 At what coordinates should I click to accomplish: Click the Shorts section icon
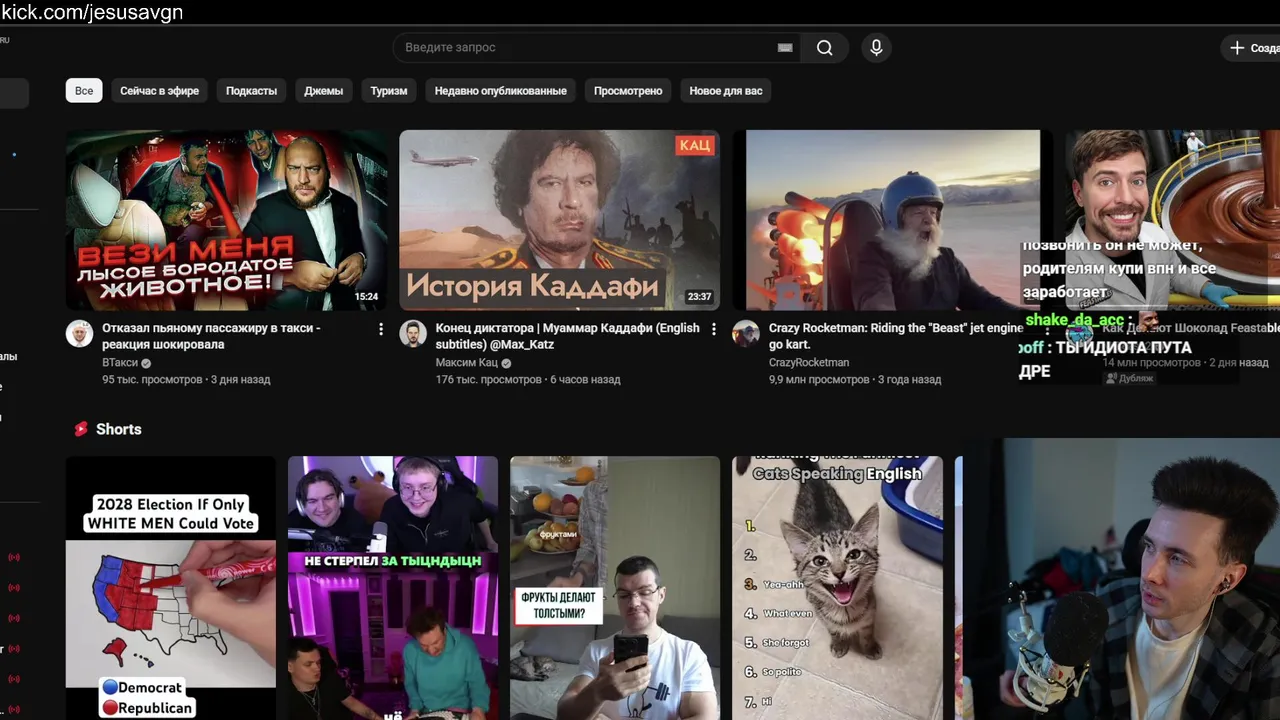pyautogui.click(x=81, y=429)
